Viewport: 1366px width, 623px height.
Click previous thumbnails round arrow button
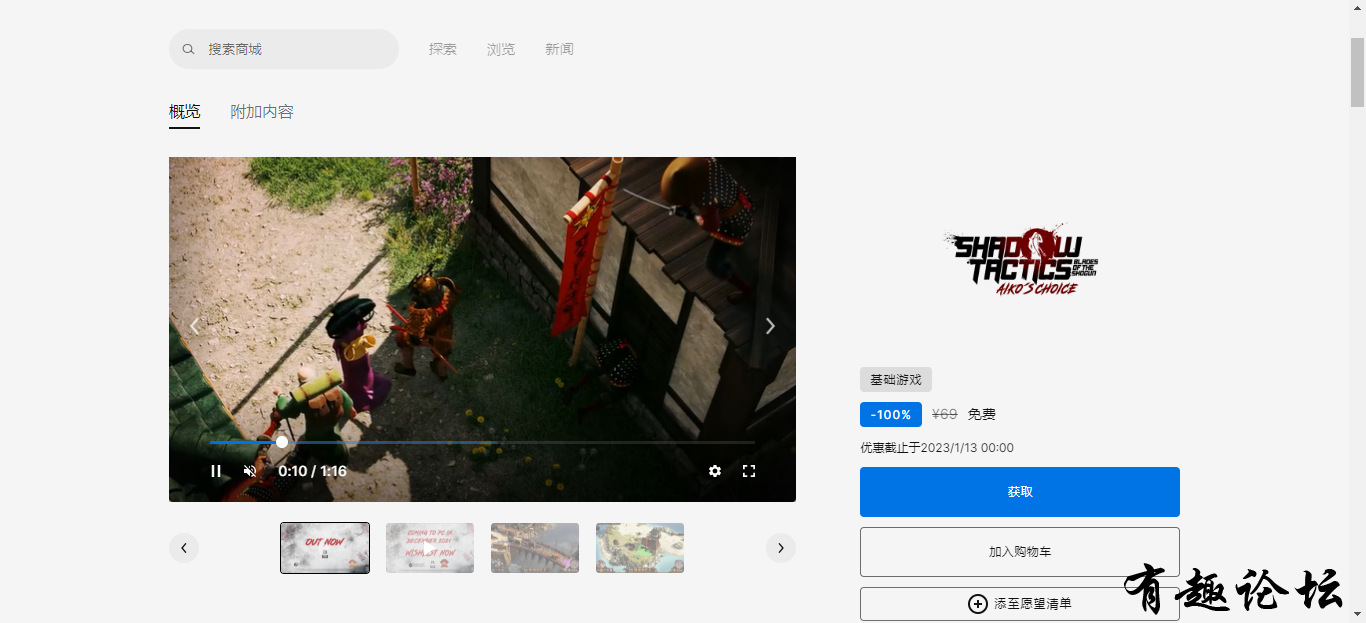[x=184, y=548]
